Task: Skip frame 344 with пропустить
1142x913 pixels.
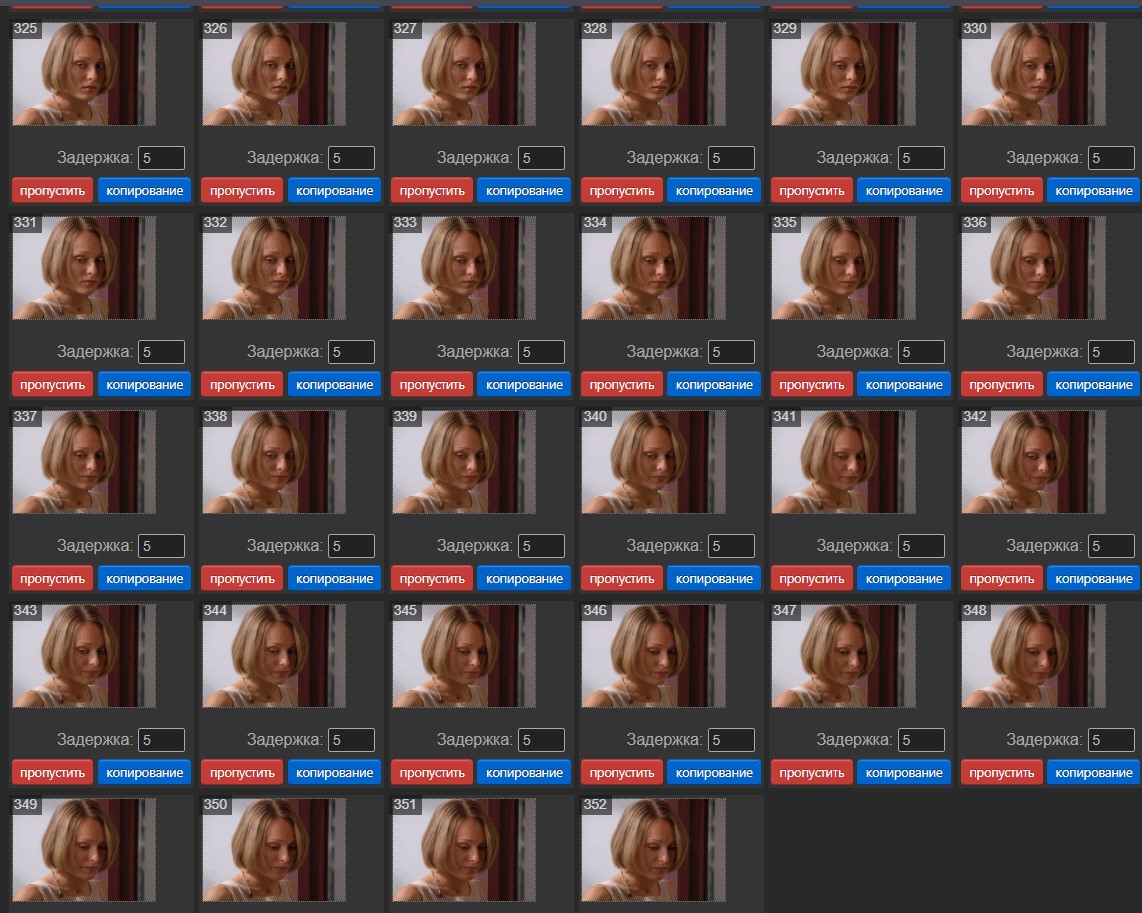Action: click(242, 772)
